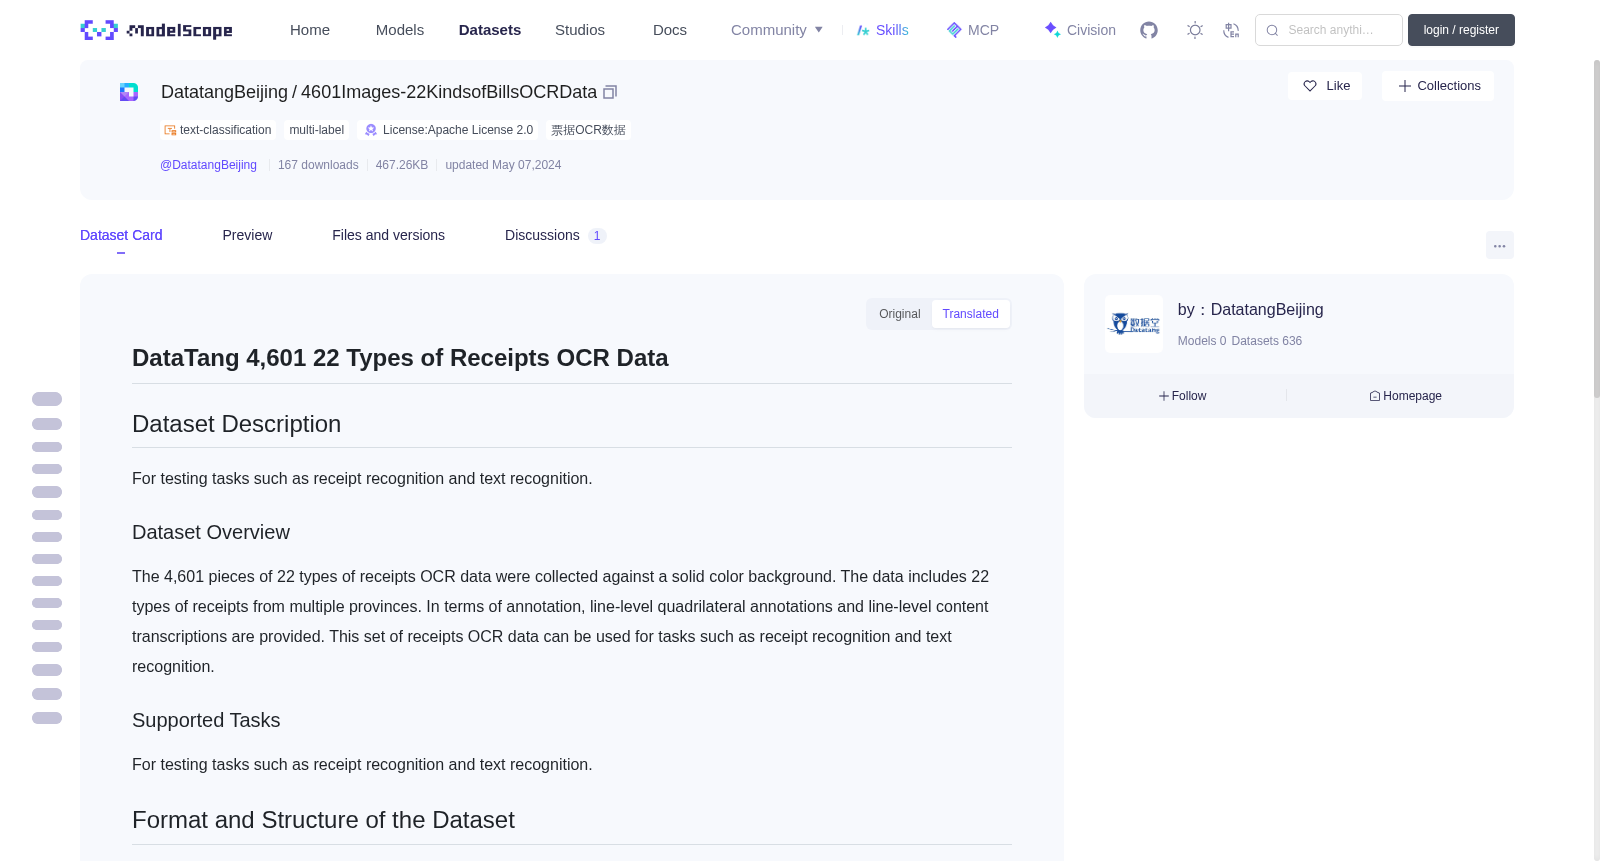Click the DataTang 4,601 22 Types title heading
Image resolution: width=1600 pixels, height=861 pixels.
(x=400, y=358)
